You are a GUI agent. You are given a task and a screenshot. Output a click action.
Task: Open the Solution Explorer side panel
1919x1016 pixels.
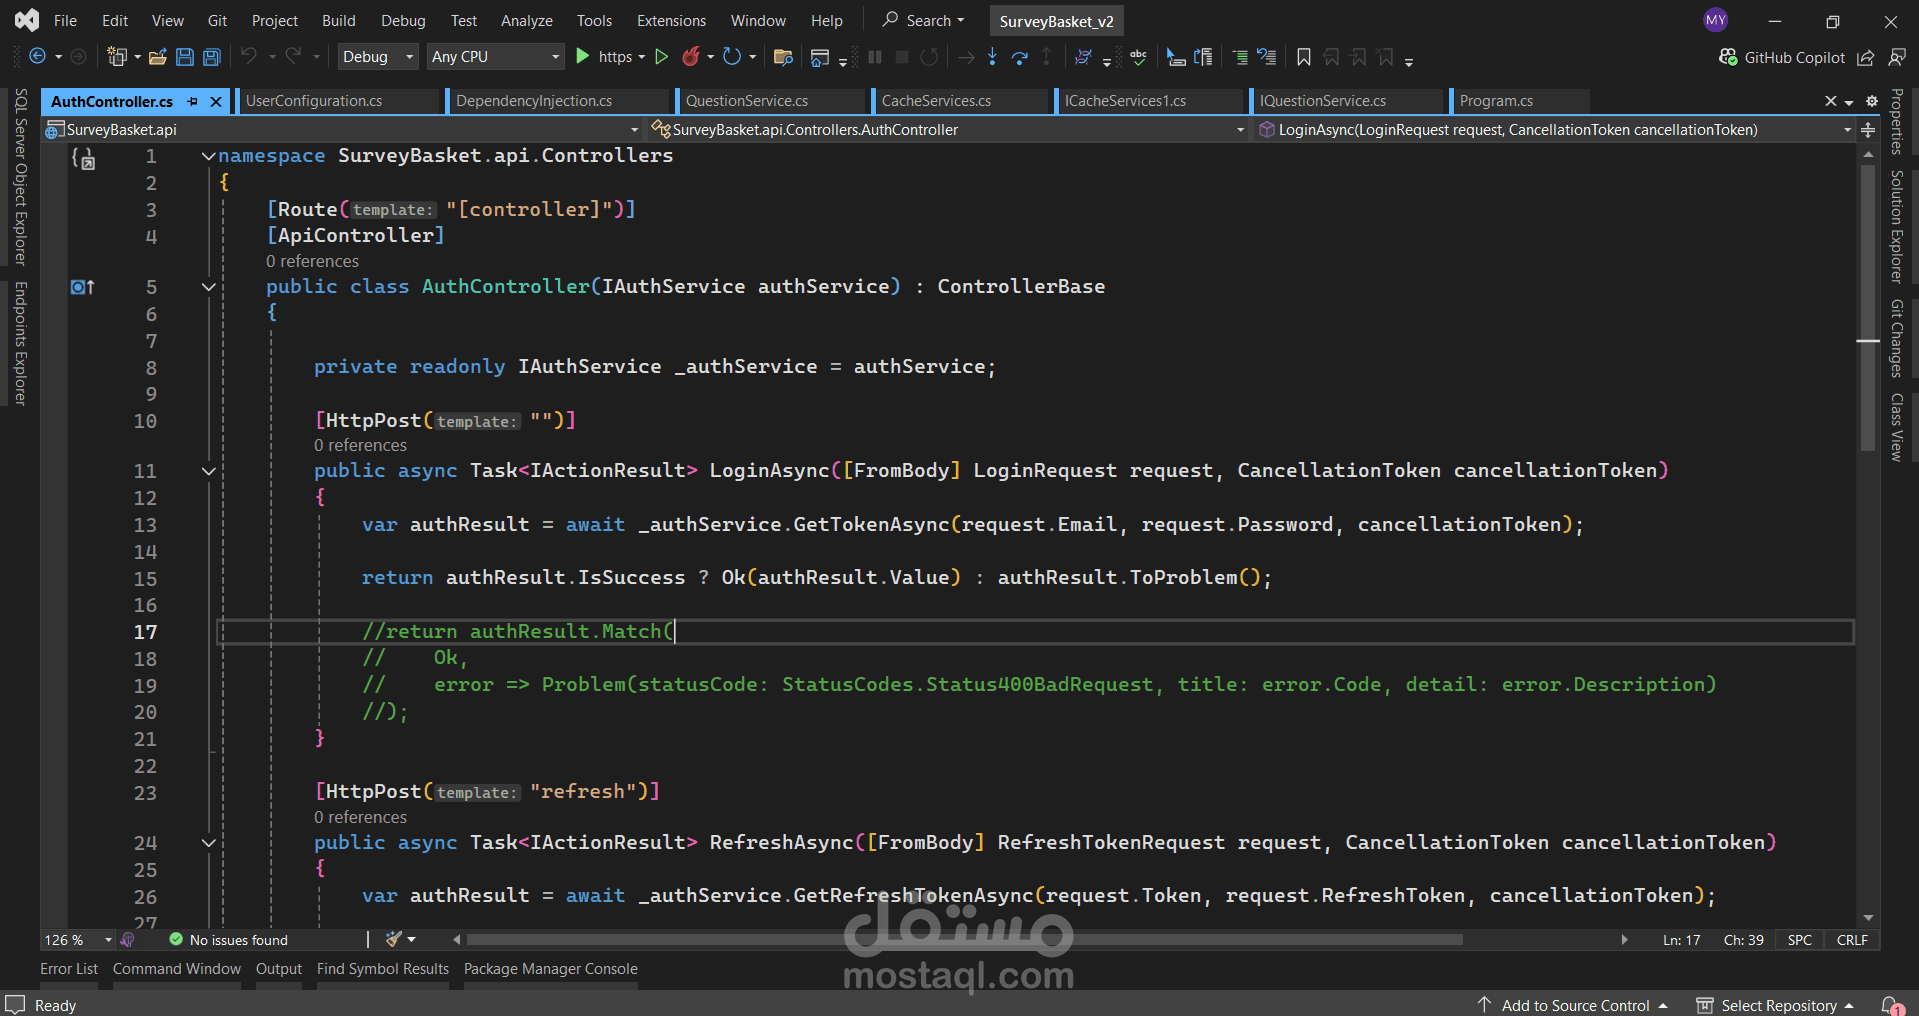[x=1896, y=226]
